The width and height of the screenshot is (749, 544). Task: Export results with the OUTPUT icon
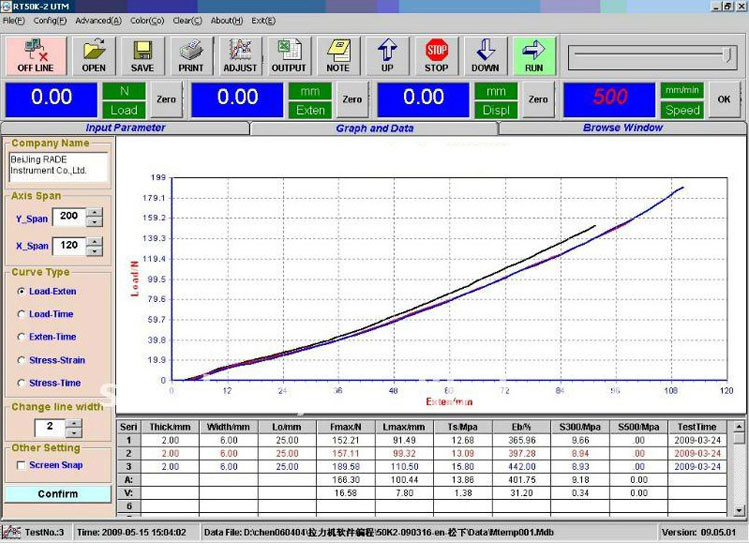click(x=289, y=55)
